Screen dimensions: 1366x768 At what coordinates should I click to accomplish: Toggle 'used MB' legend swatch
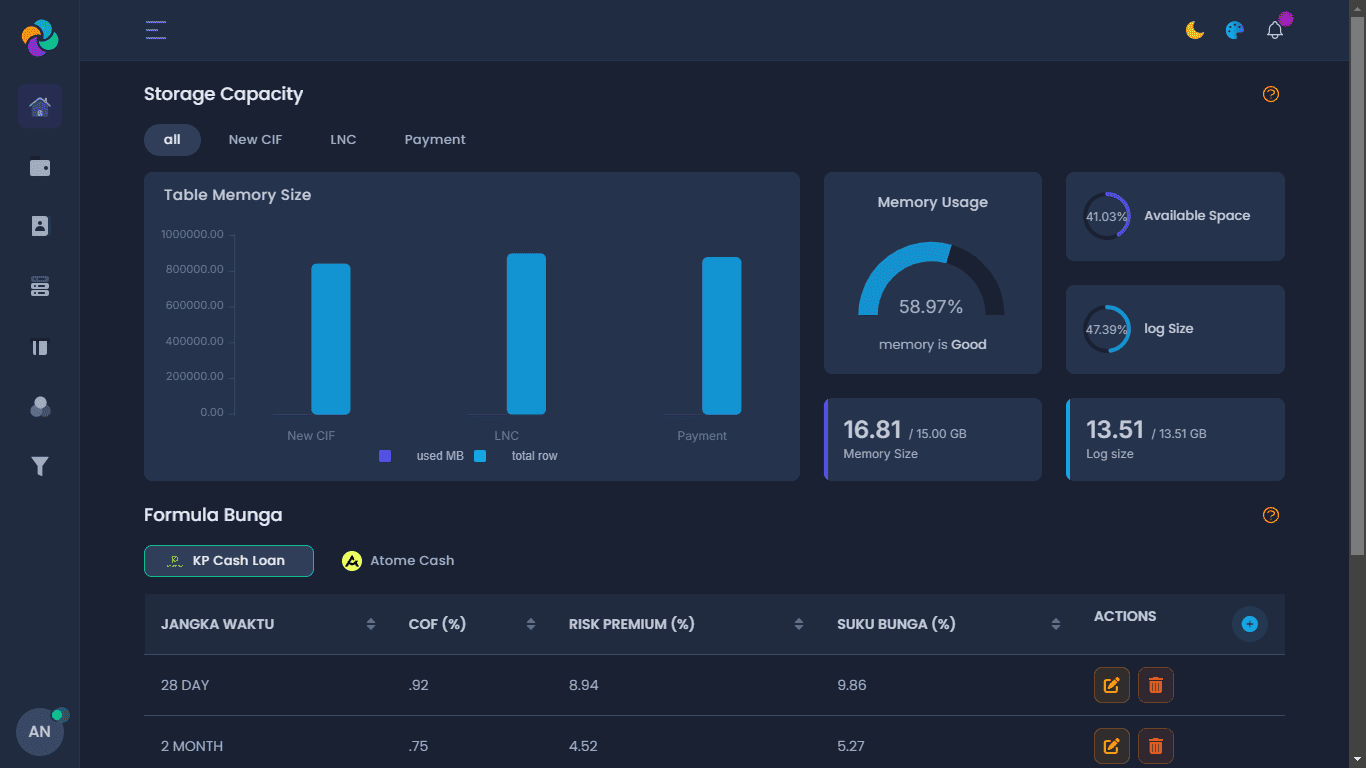pyautogui.click(x=385, y=456)
